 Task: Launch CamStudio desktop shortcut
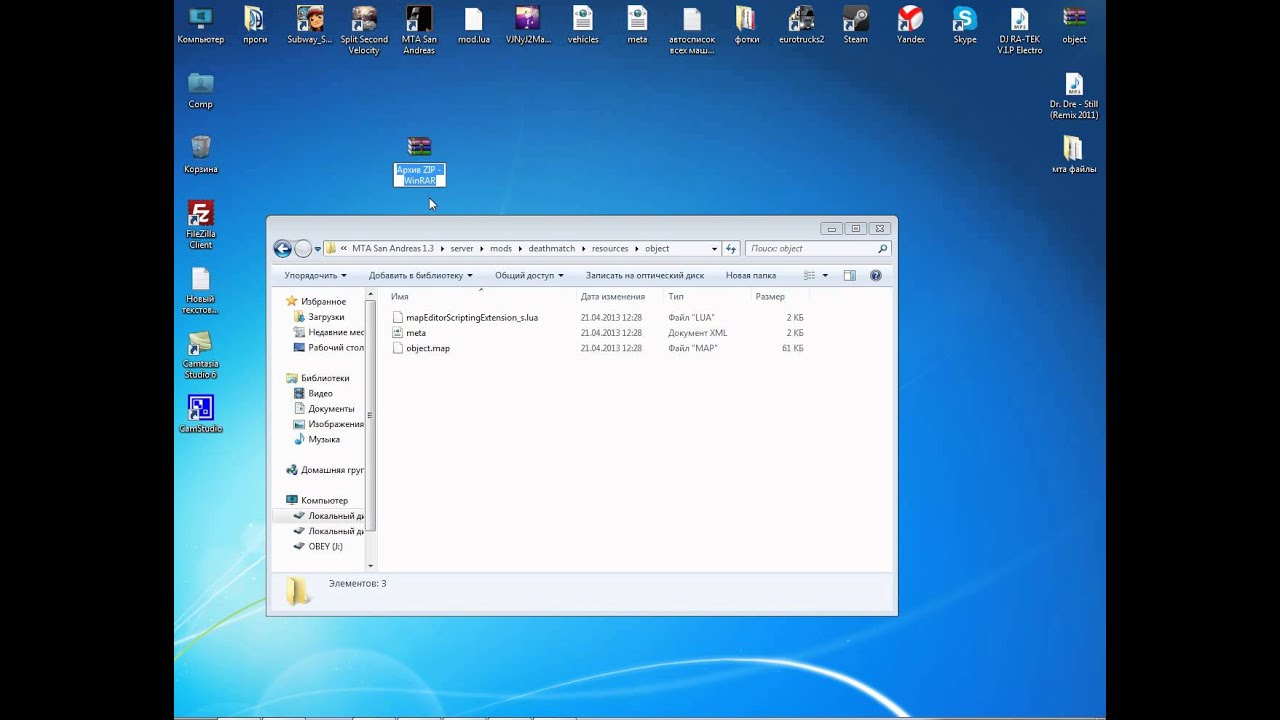click(x=200, y=414)
